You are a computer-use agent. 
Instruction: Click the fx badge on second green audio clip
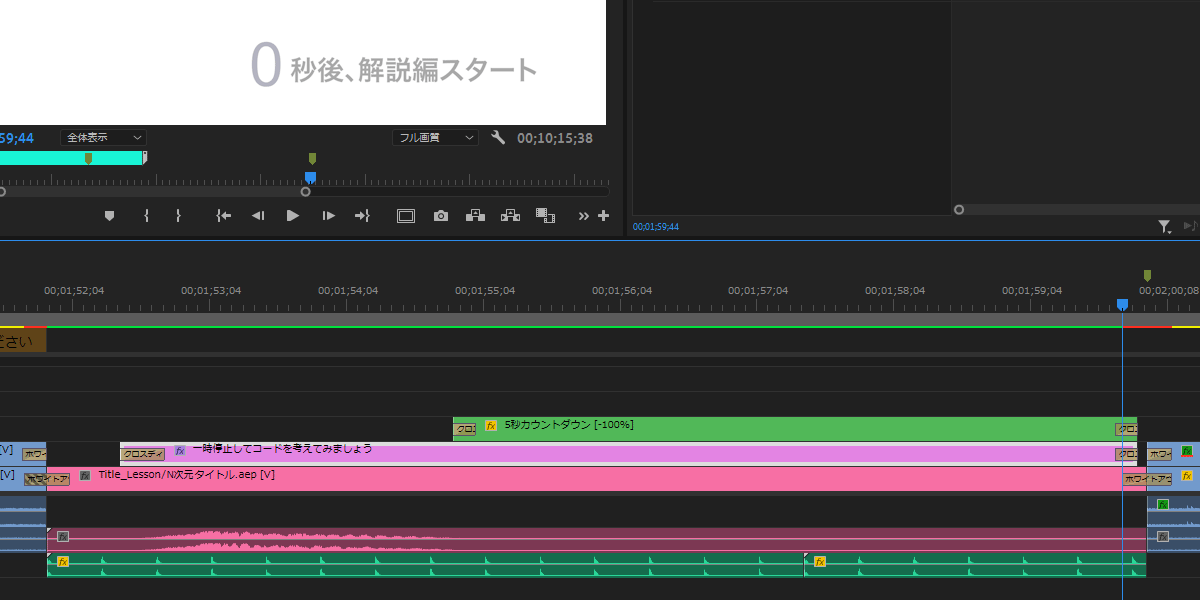pyautogui.click(x=820, y=562)
